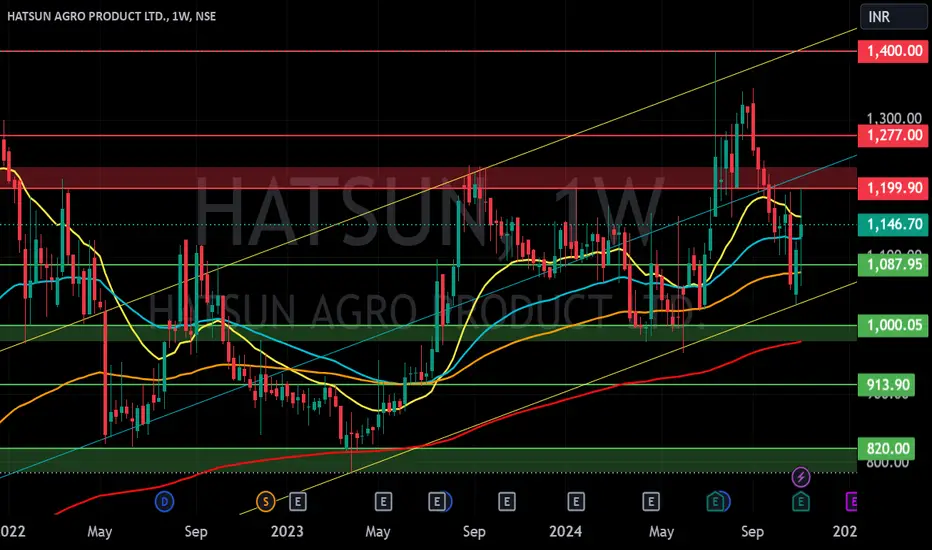Open the earnings E marker above the 2024 label
932x550 pixels.
pyautogui.click(x=575, y=502)
